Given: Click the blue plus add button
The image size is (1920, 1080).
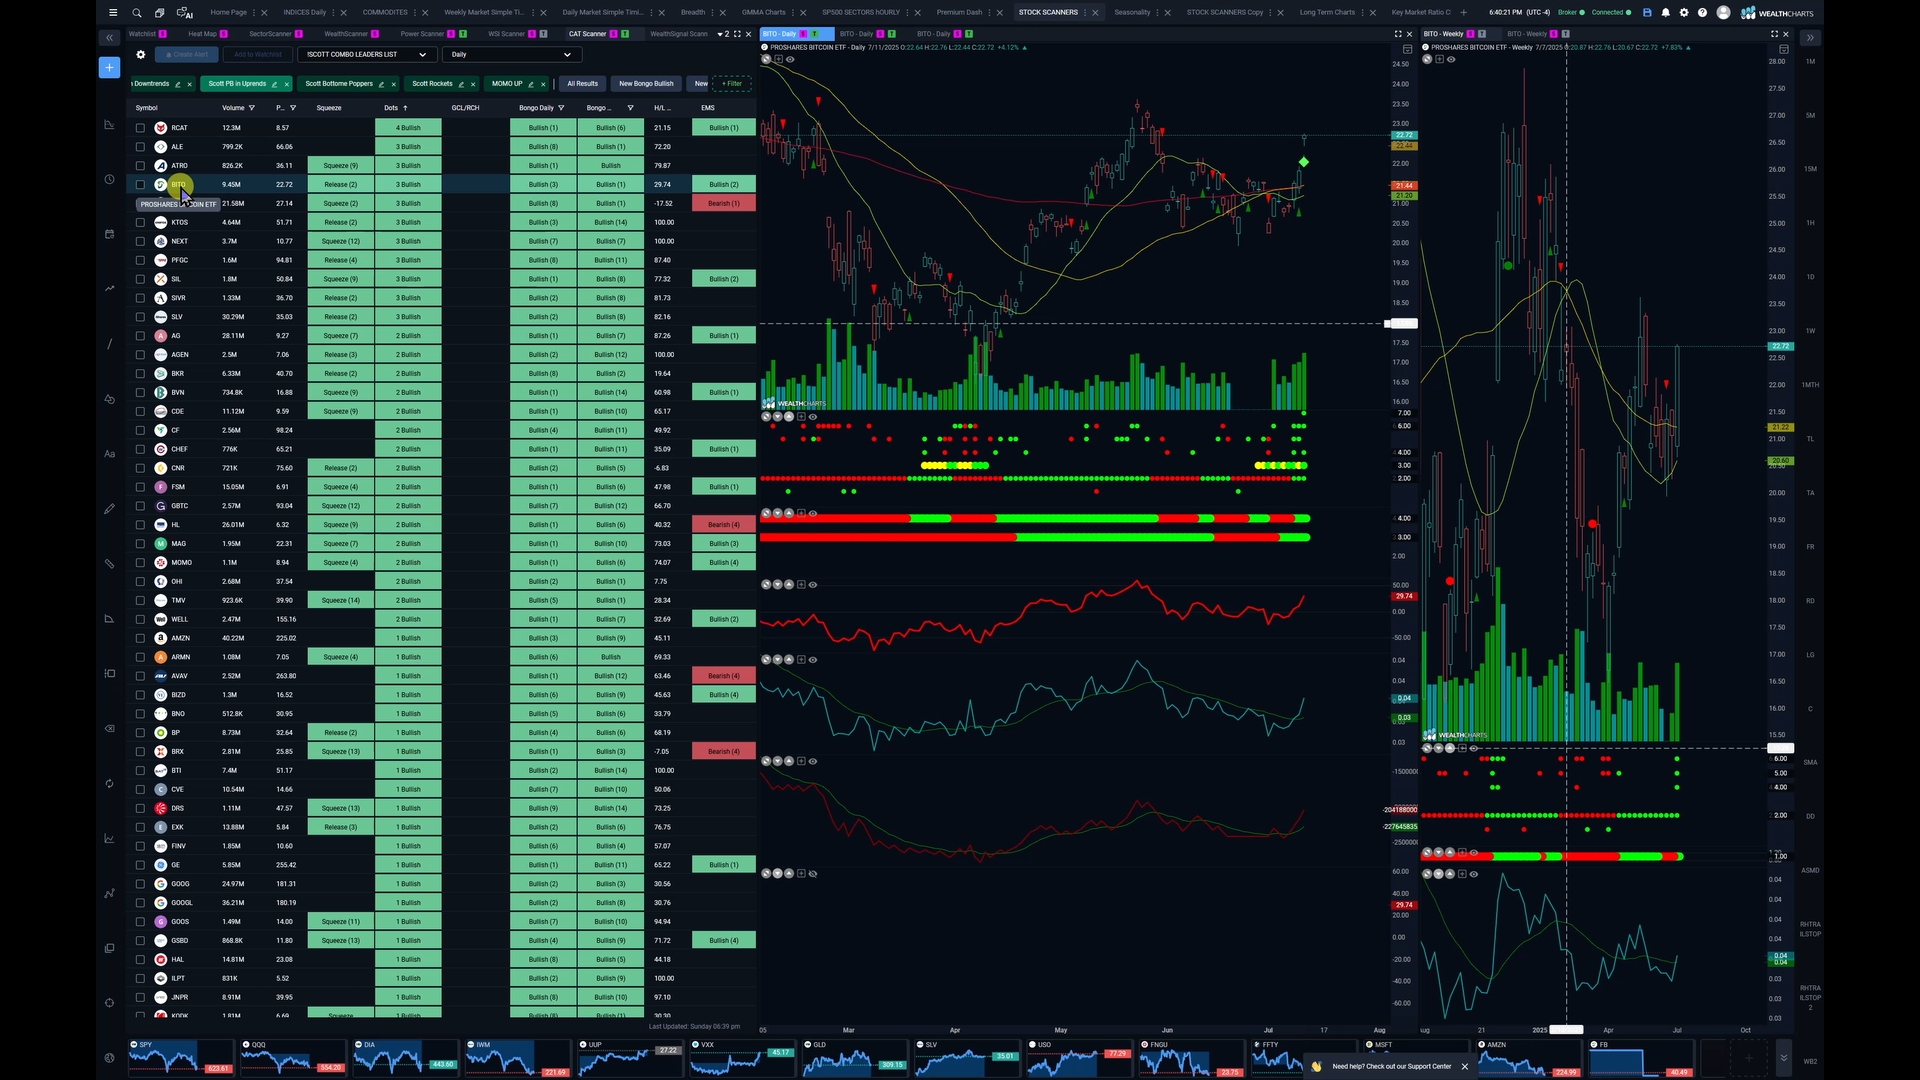Looking at the screenshot, I should (x=109, y=68).
